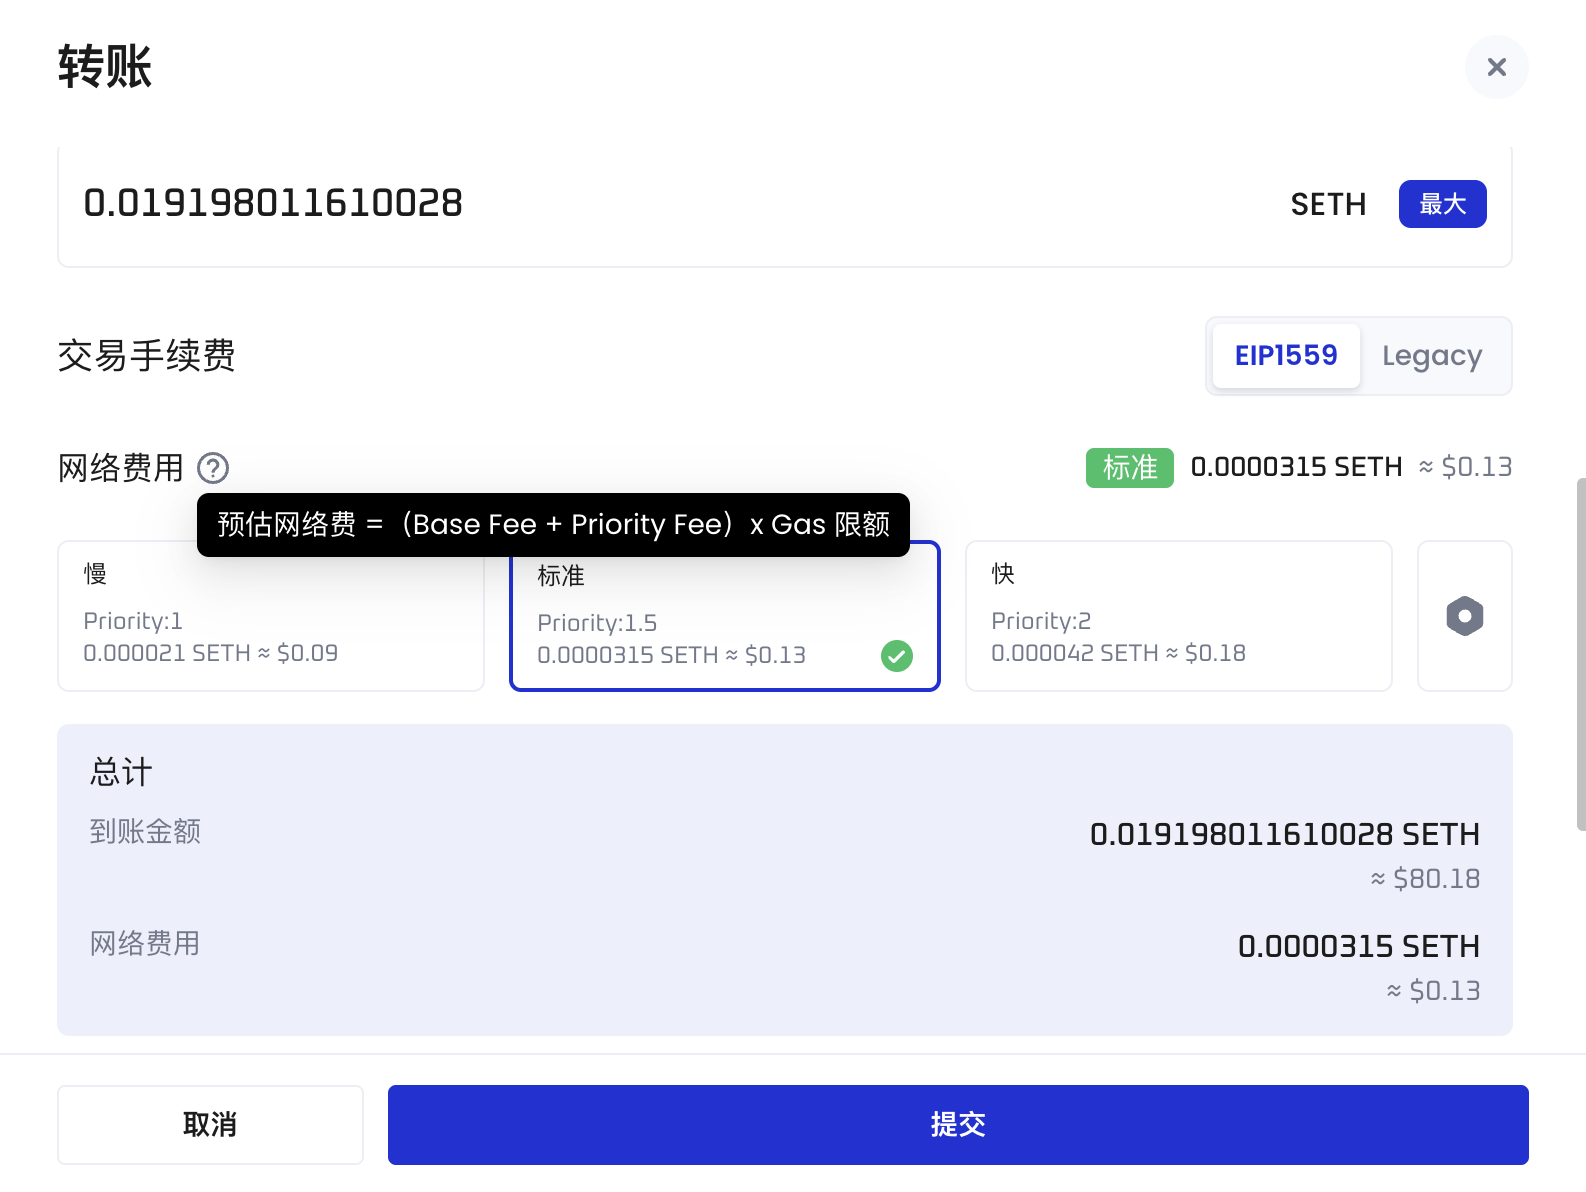Click the green 标准 fee badge
This screenshot has height=1192, width=1586.
pos(1130,468)
